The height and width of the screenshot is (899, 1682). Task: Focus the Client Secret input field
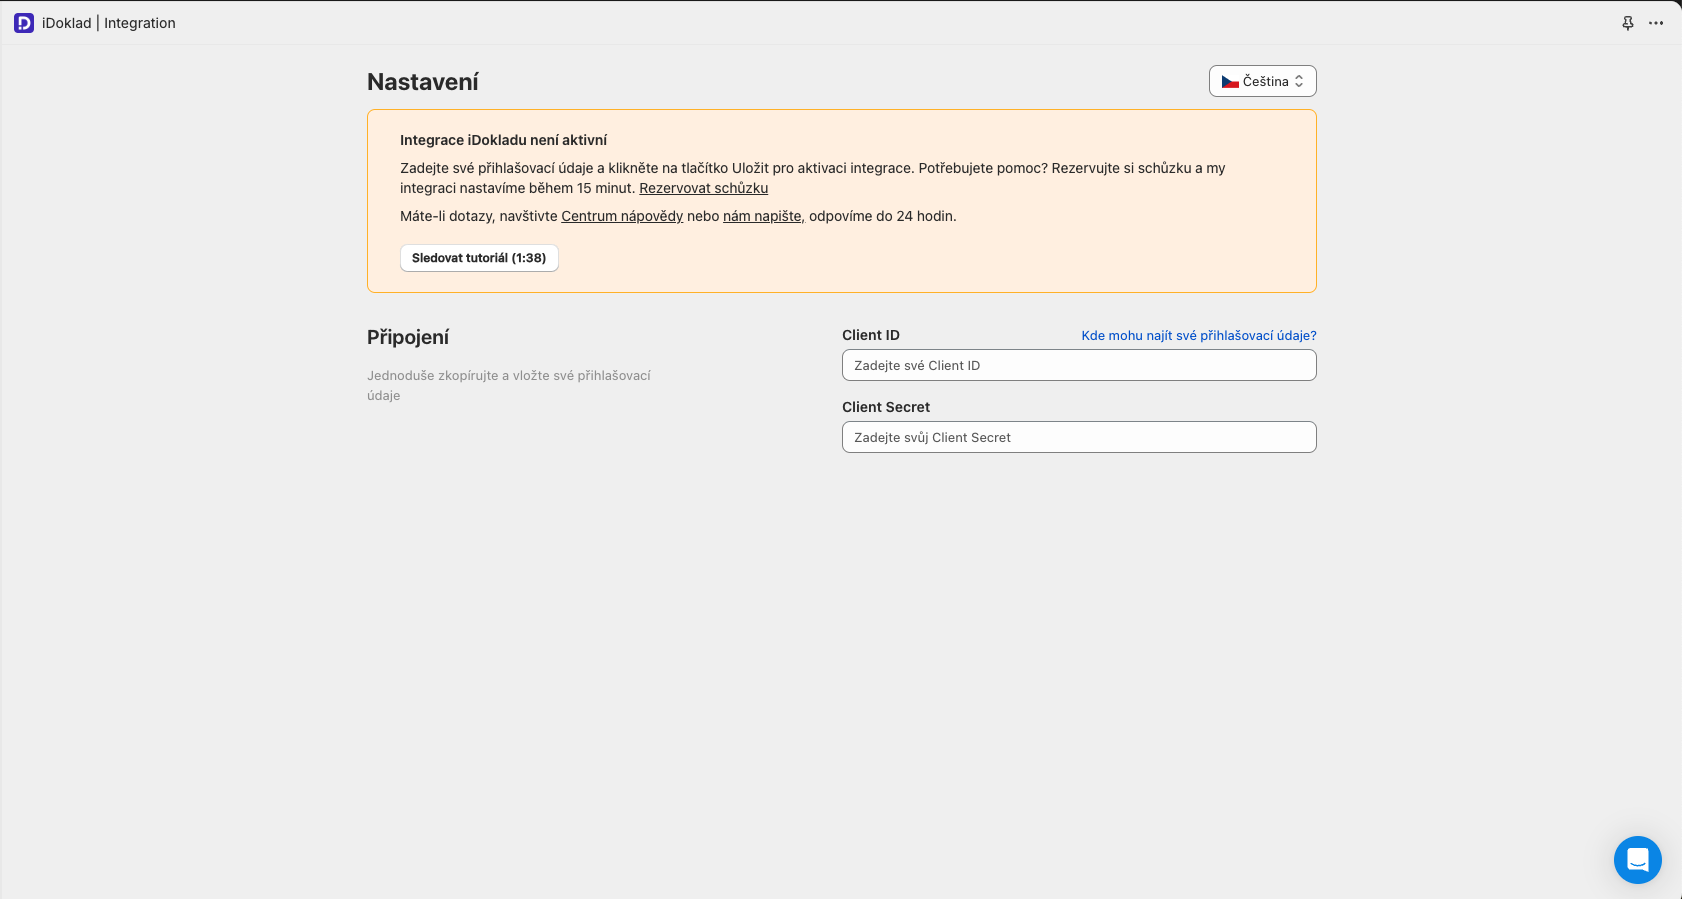pyautogui.click(x=1078, y=437)
